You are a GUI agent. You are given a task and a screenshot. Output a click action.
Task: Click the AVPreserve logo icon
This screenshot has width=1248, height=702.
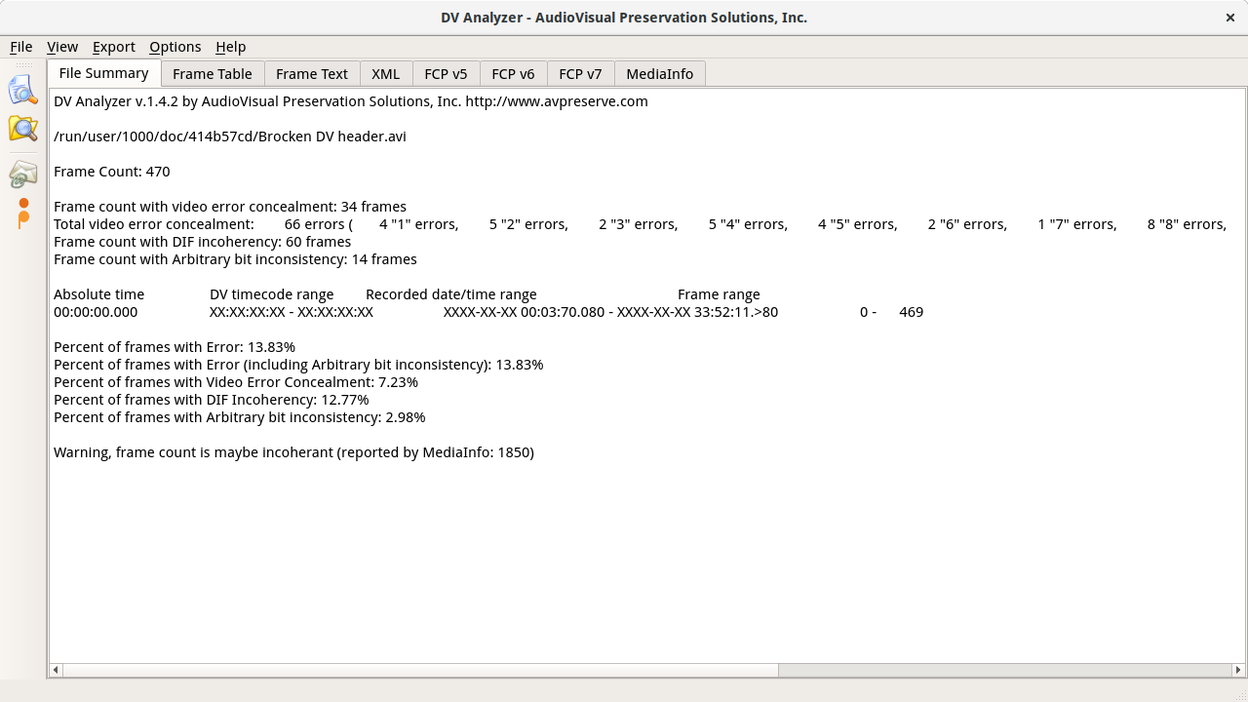point(22,213)
